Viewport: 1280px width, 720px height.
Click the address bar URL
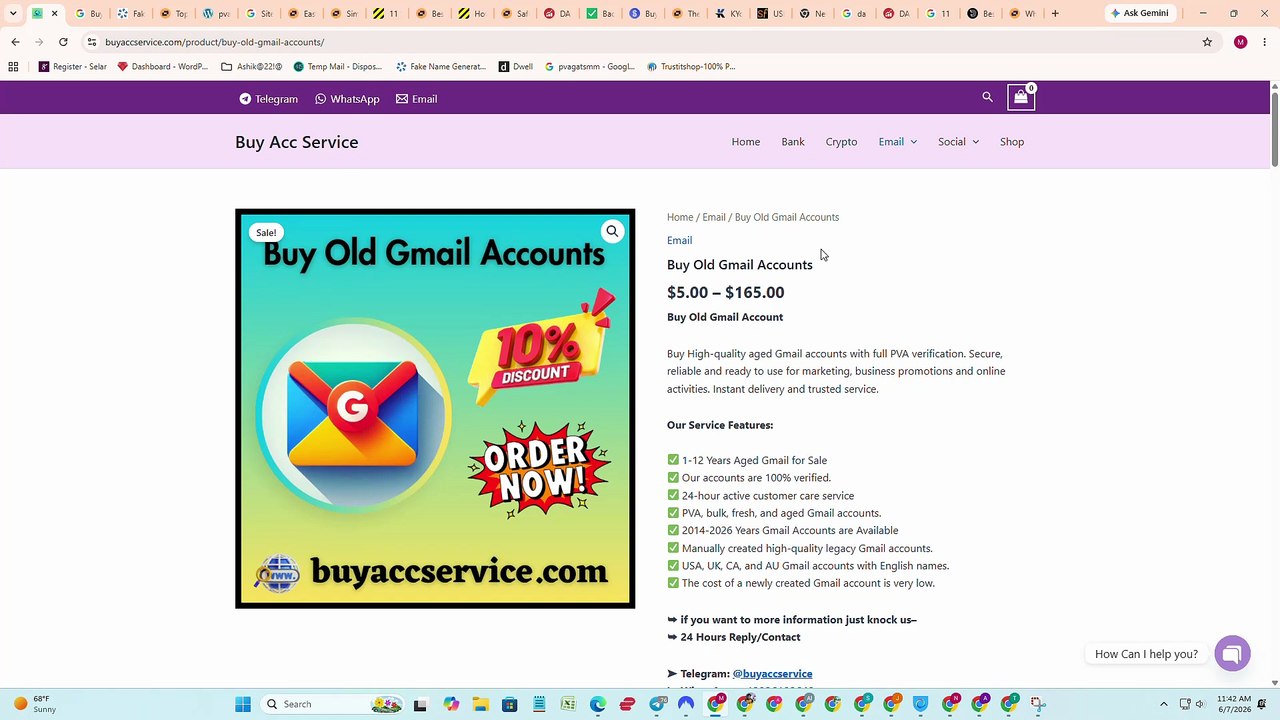(214, 42)
